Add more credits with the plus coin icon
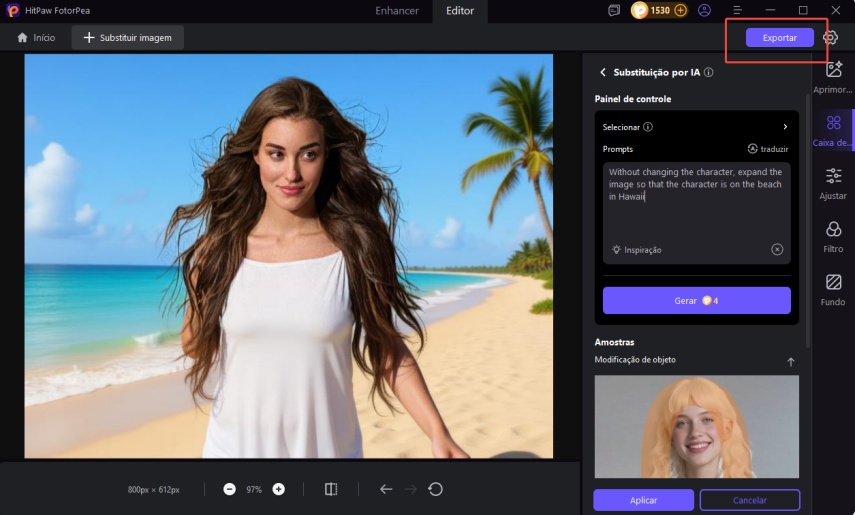 tap(680, 10)
